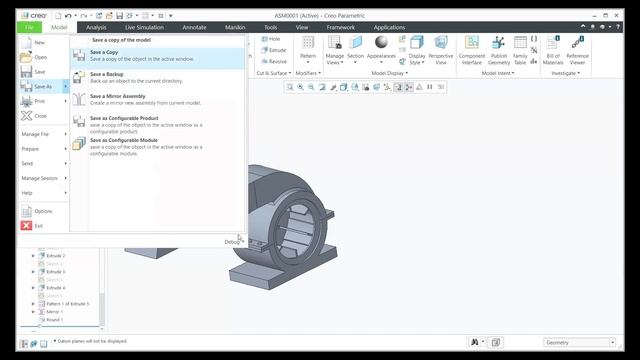
Task: Click the Zoom In magnifier in graphics toolbar
Action: tap(300, 87)
